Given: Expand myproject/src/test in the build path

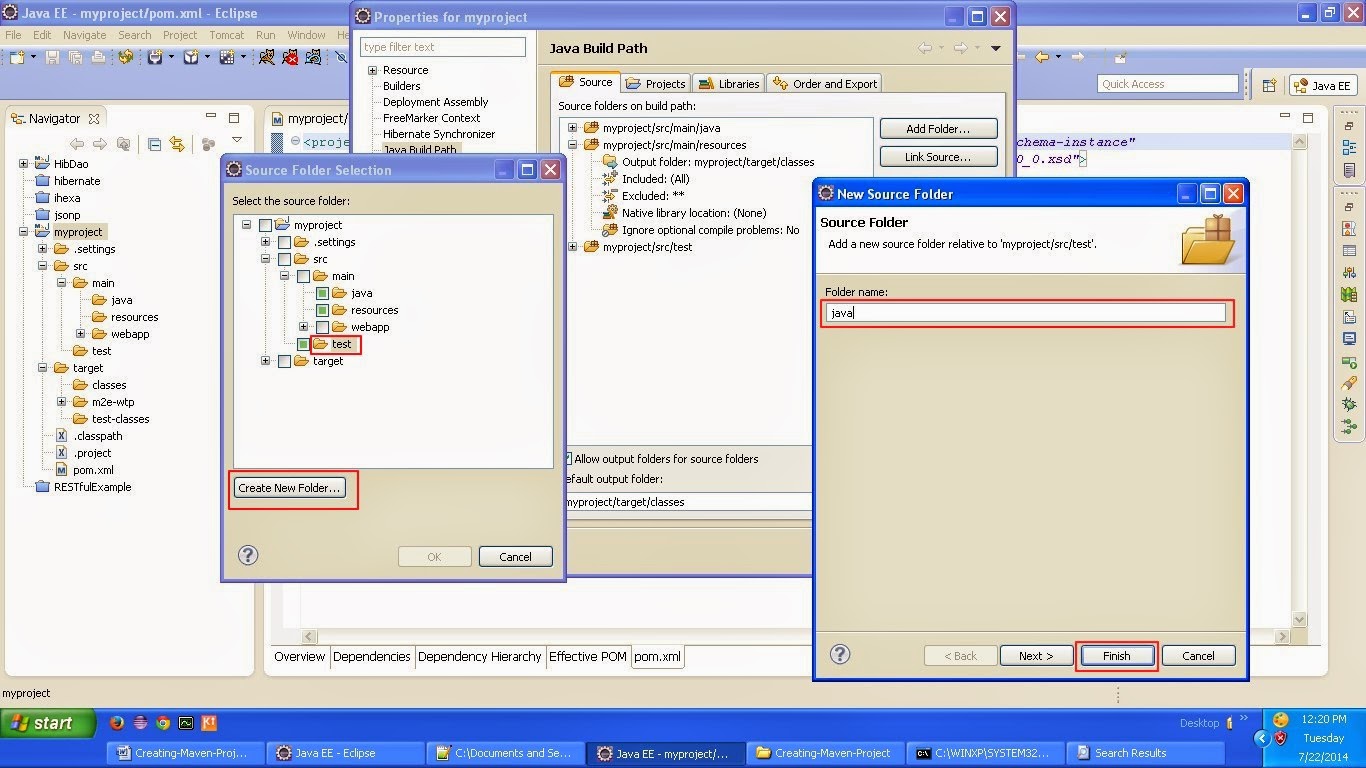Looking at the screenshot, I should (x=572, y=246).
